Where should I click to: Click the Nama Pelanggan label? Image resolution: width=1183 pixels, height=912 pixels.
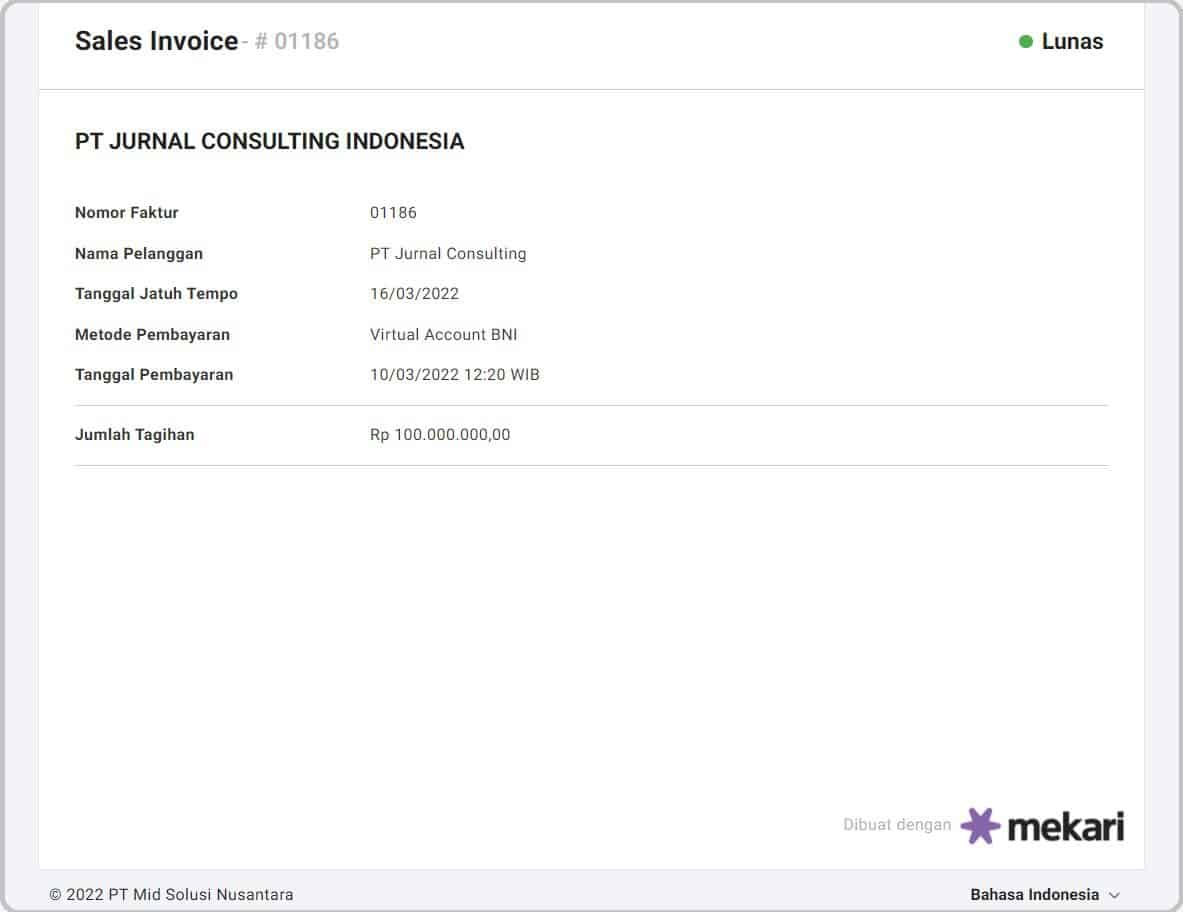click(139, 253)
